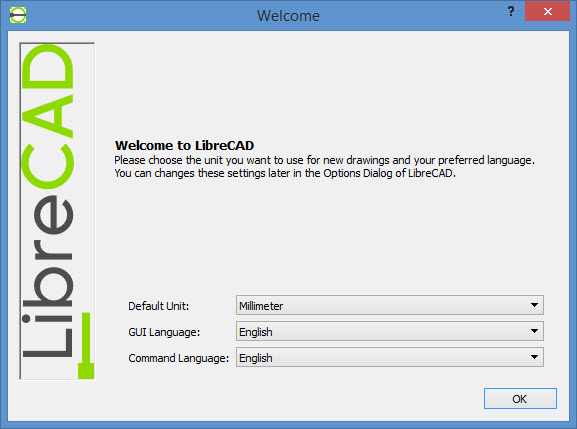577x429 pixels.
Task: Open the Default Unit dropdown
Action: [390, 305]
